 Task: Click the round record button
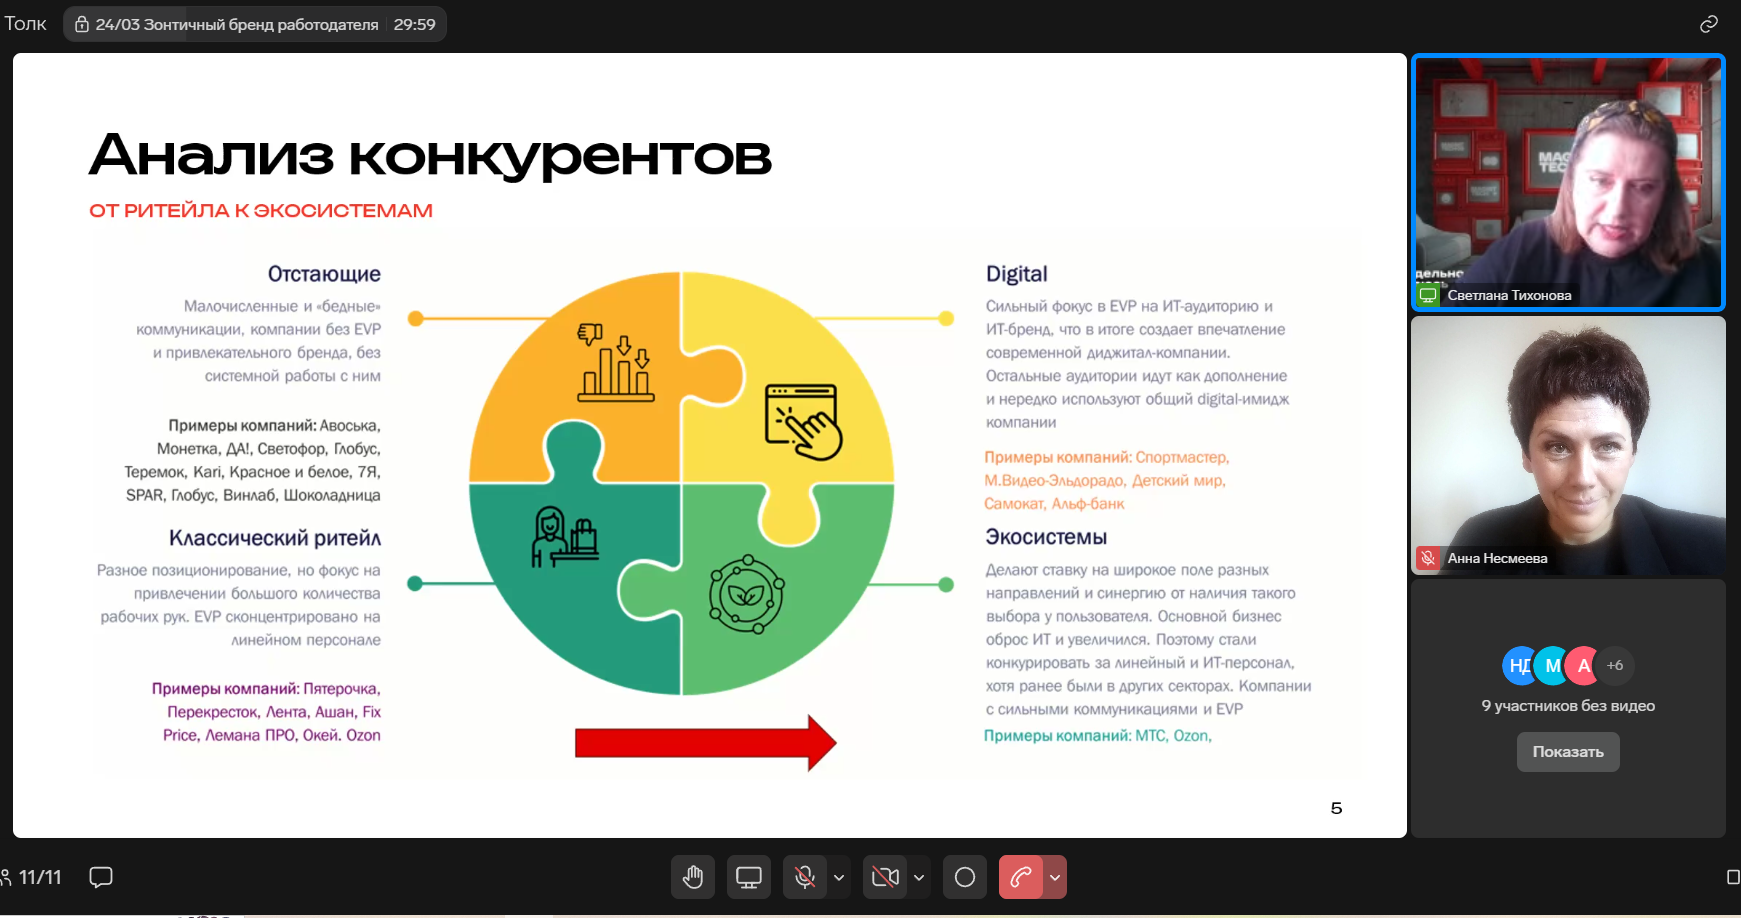(964, 877)
